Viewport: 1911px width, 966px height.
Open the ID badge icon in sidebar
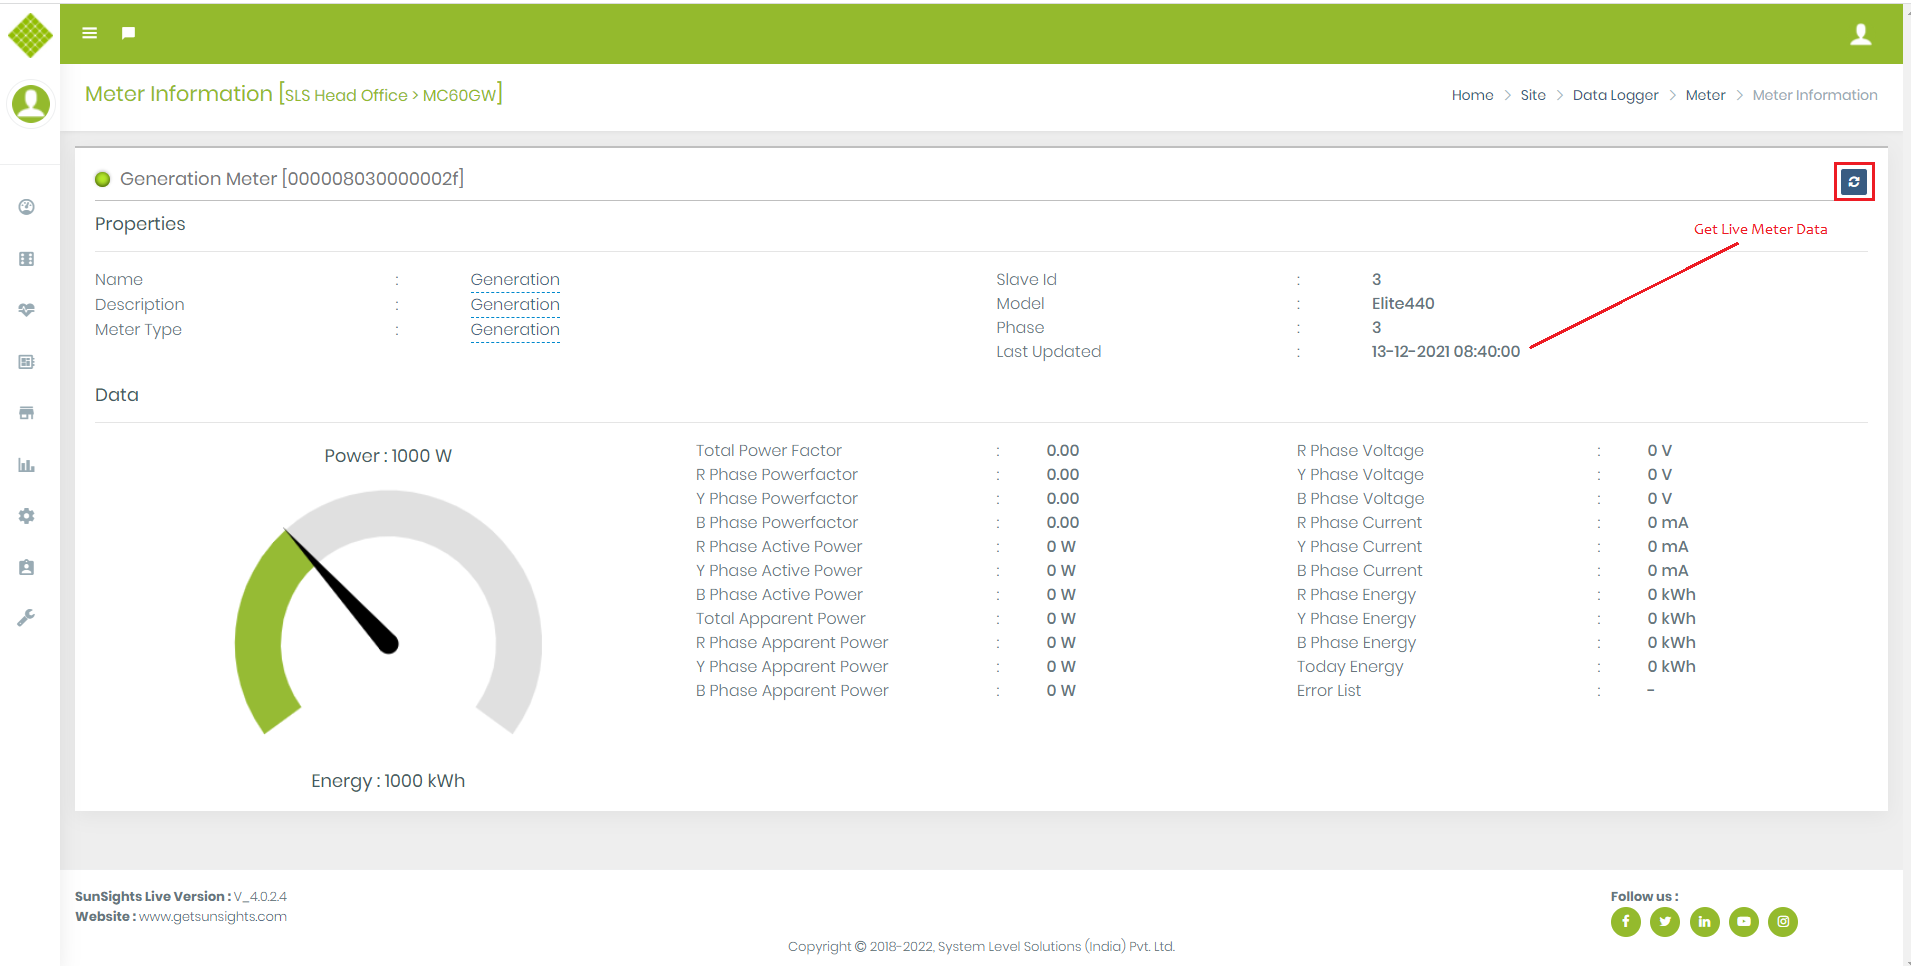tap(27, 567)
